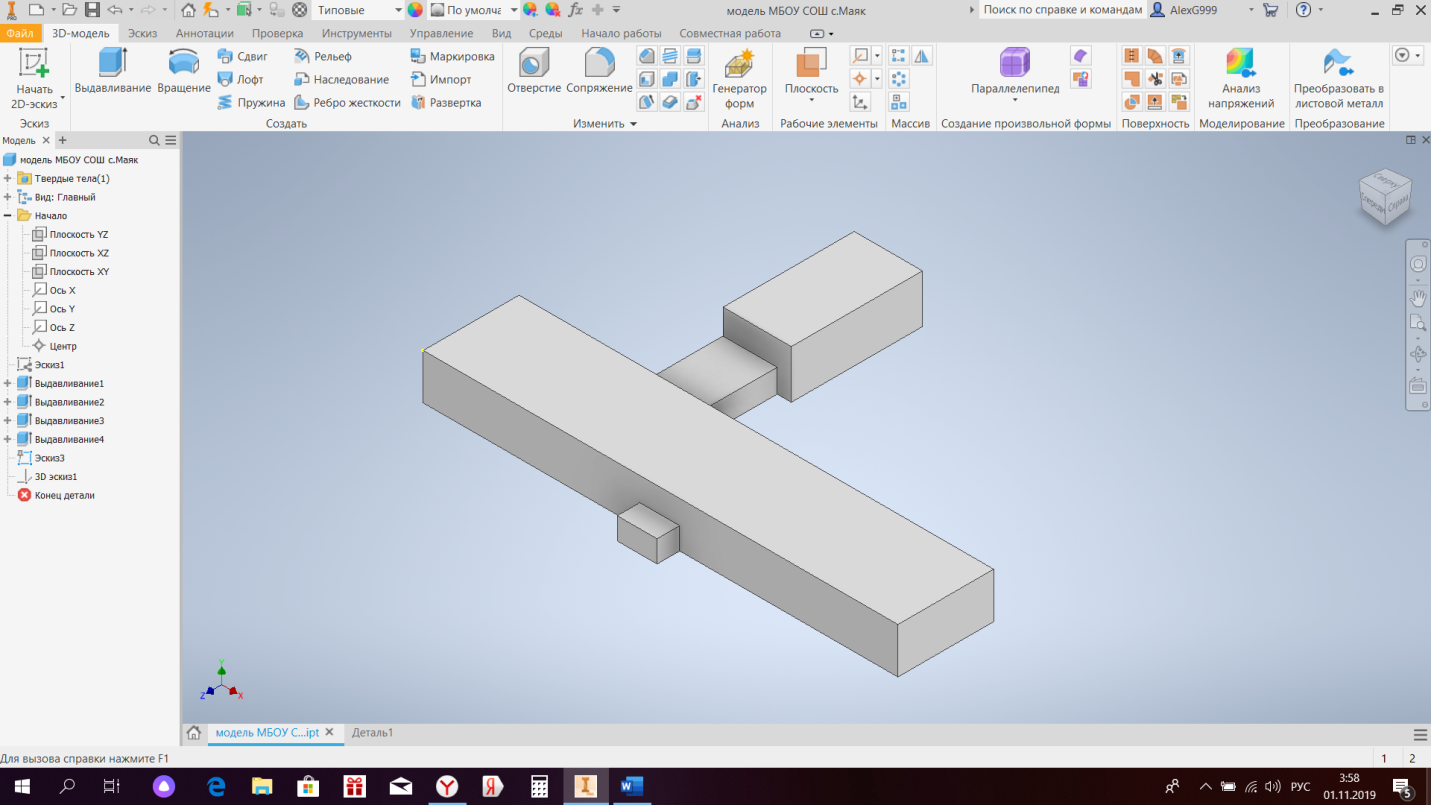Select the Параллелепипед freeform box tool

(1015, 74)
